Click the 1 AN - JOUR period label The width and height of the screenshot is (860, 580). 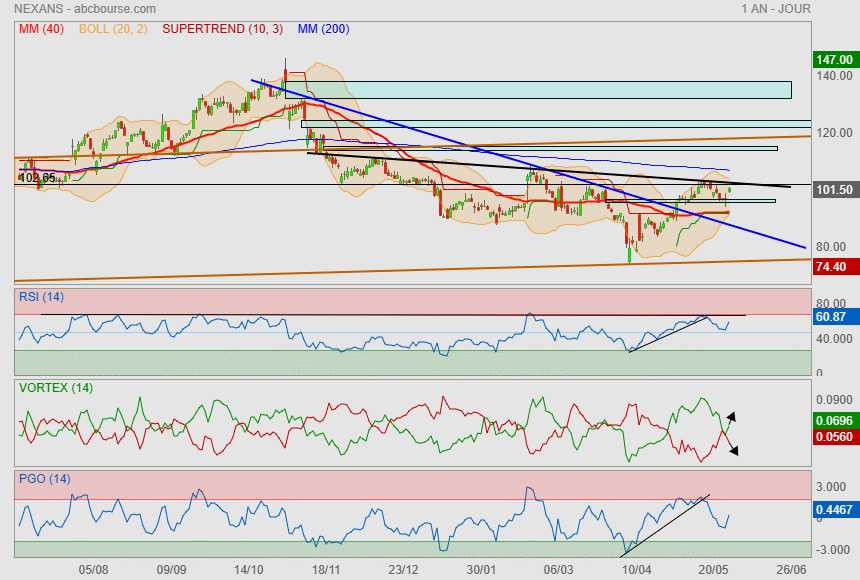click(x=776, y=9)
